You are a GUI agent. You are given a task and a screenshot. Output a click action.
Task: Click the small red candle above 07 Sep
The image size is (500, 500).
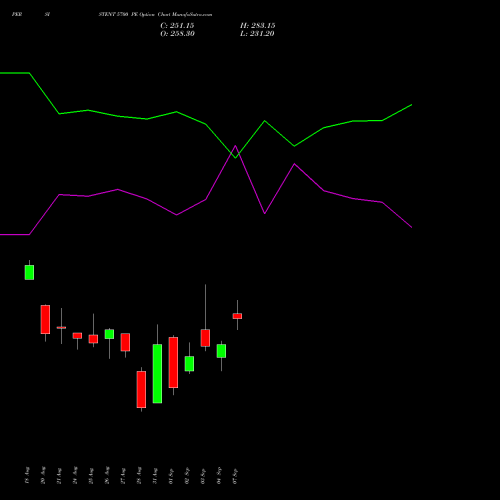point(237,316)
